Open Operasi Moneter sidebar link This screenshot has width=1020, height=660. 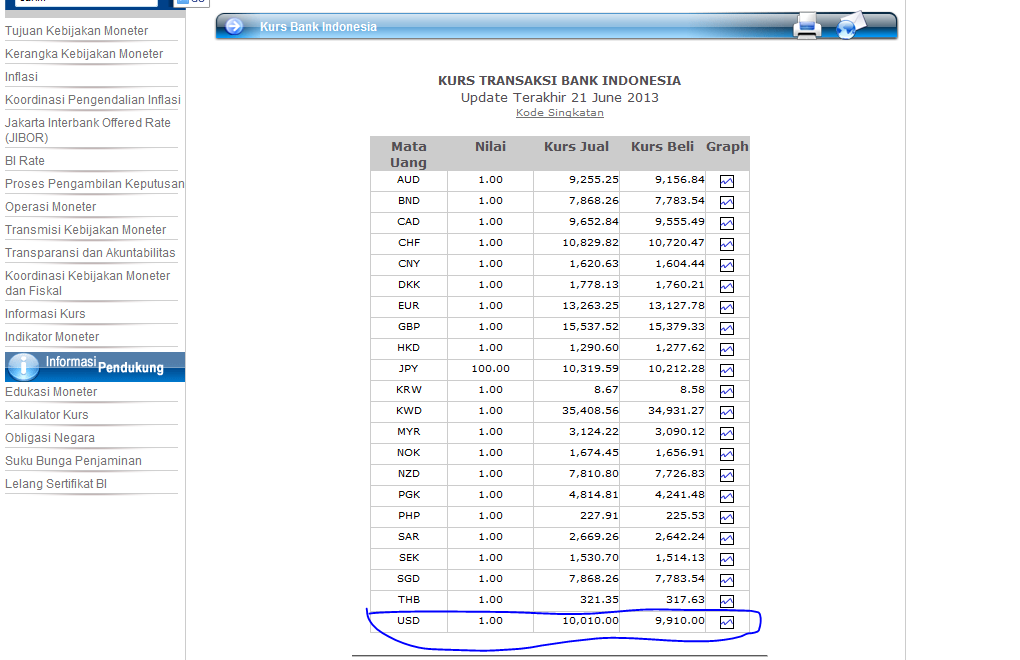click(x=51, y=207)
